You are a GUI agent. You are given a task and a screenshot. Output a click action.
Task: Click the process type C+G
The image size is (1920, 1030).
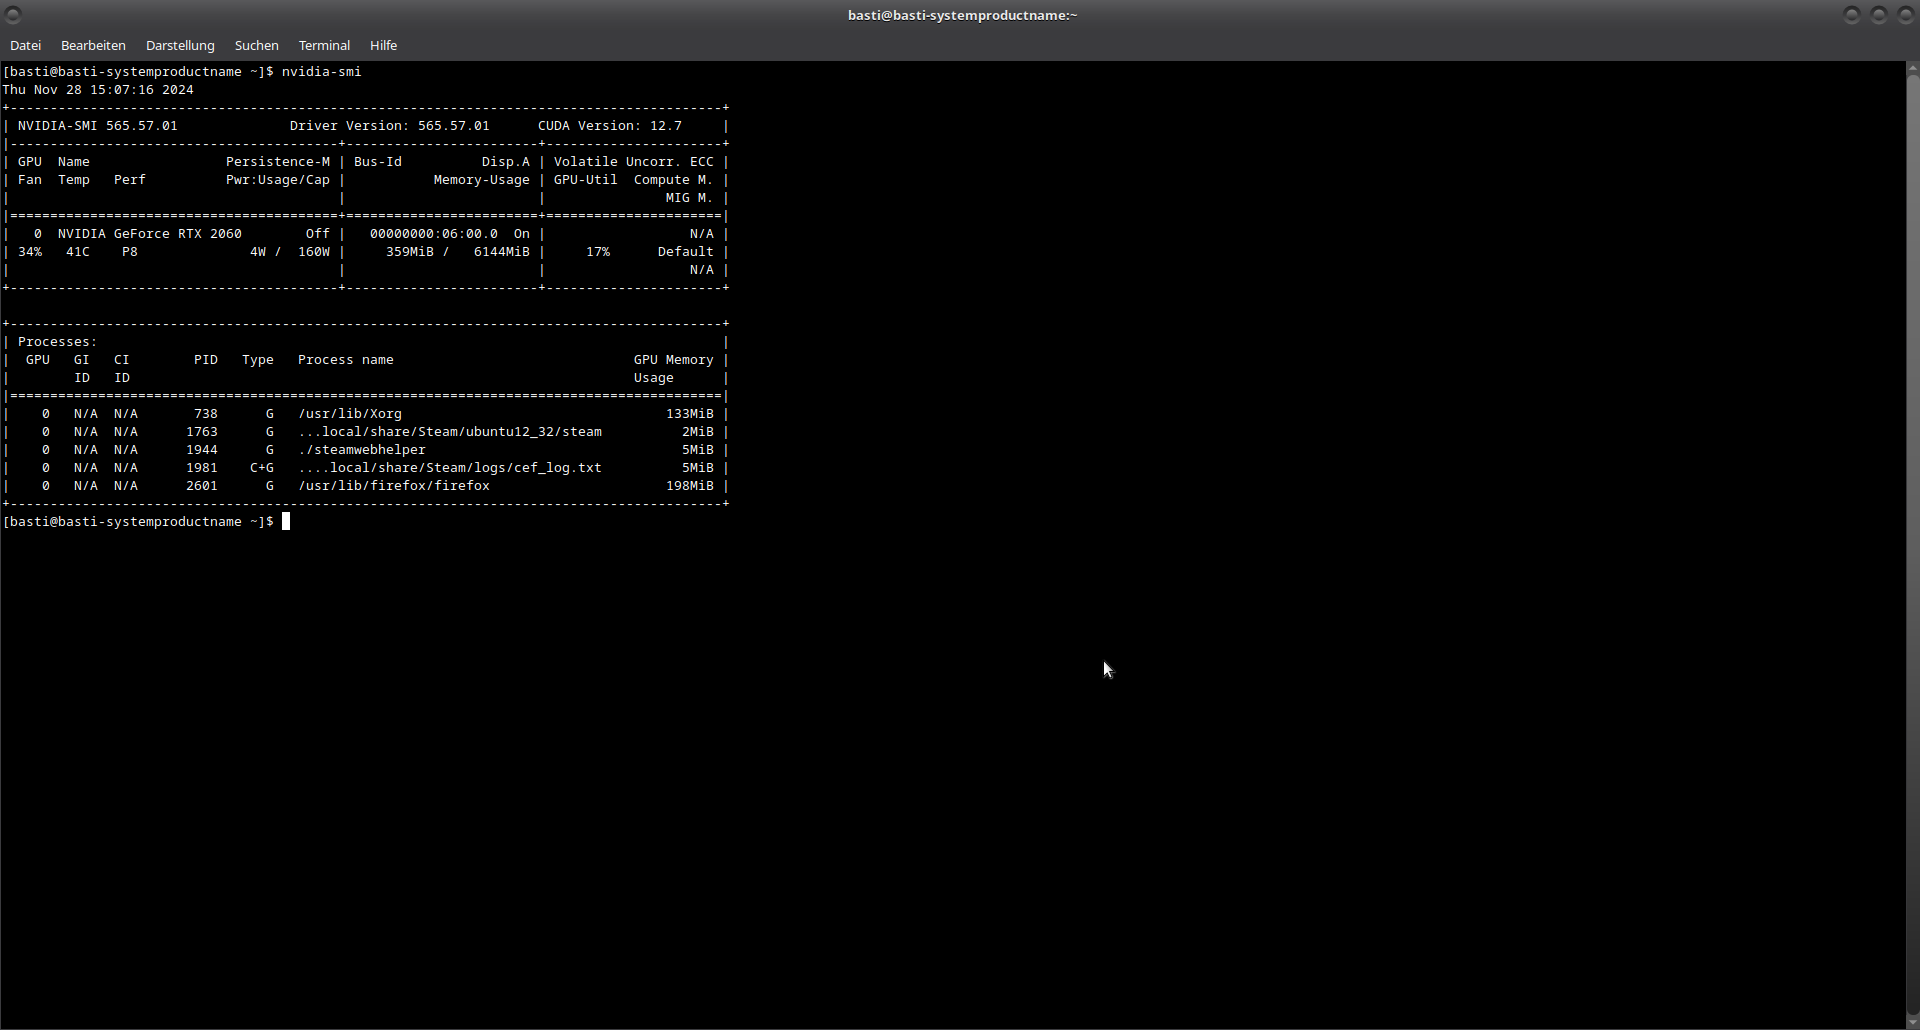point(262,468)
